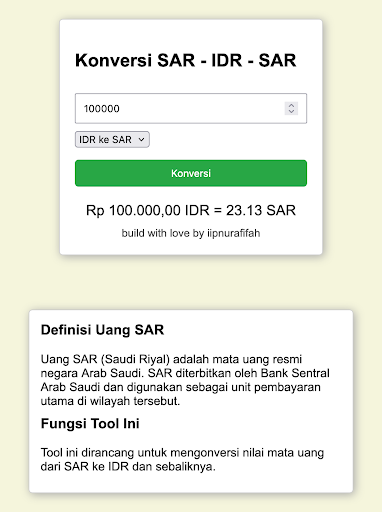The height and width of the screenshot is (512, 382).
Task: Click the number 100000 inside the input
Action: point(101,109)
